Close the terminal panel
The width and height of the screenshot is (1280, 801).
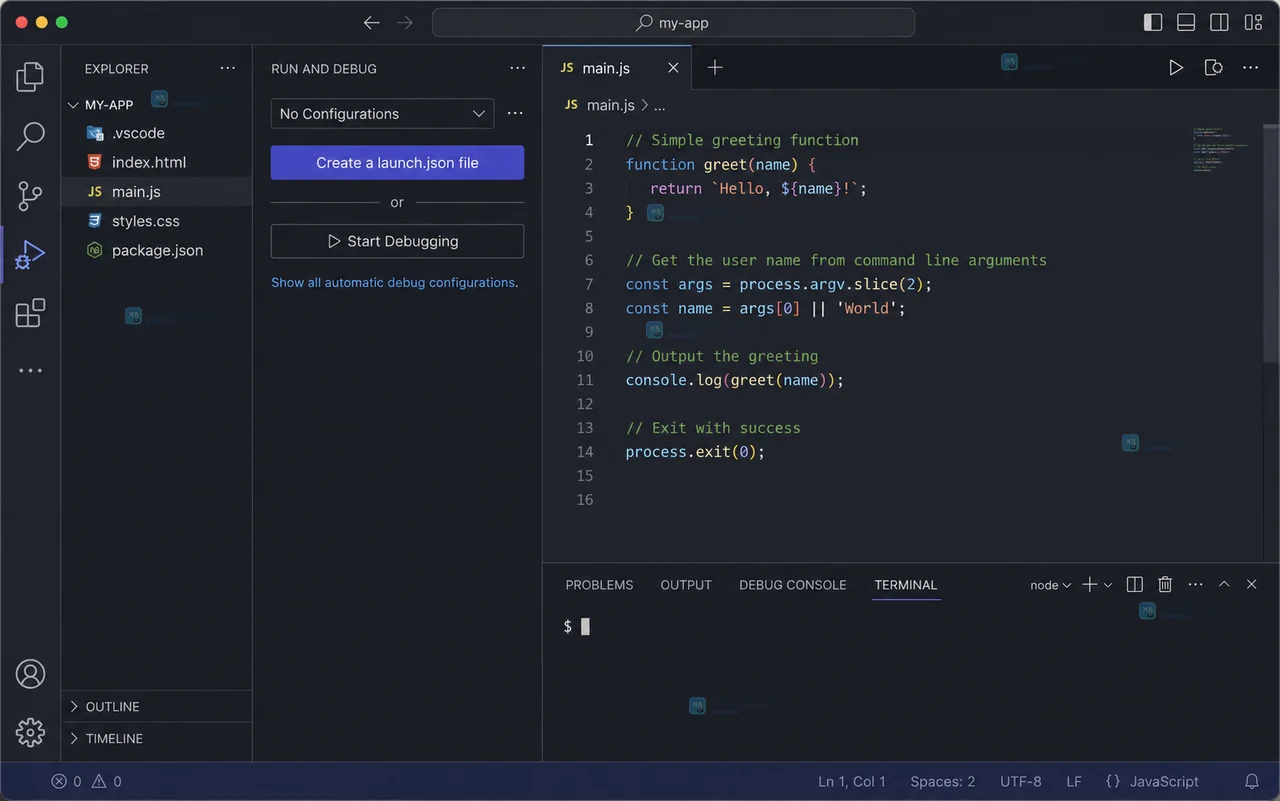point(1251,584)
